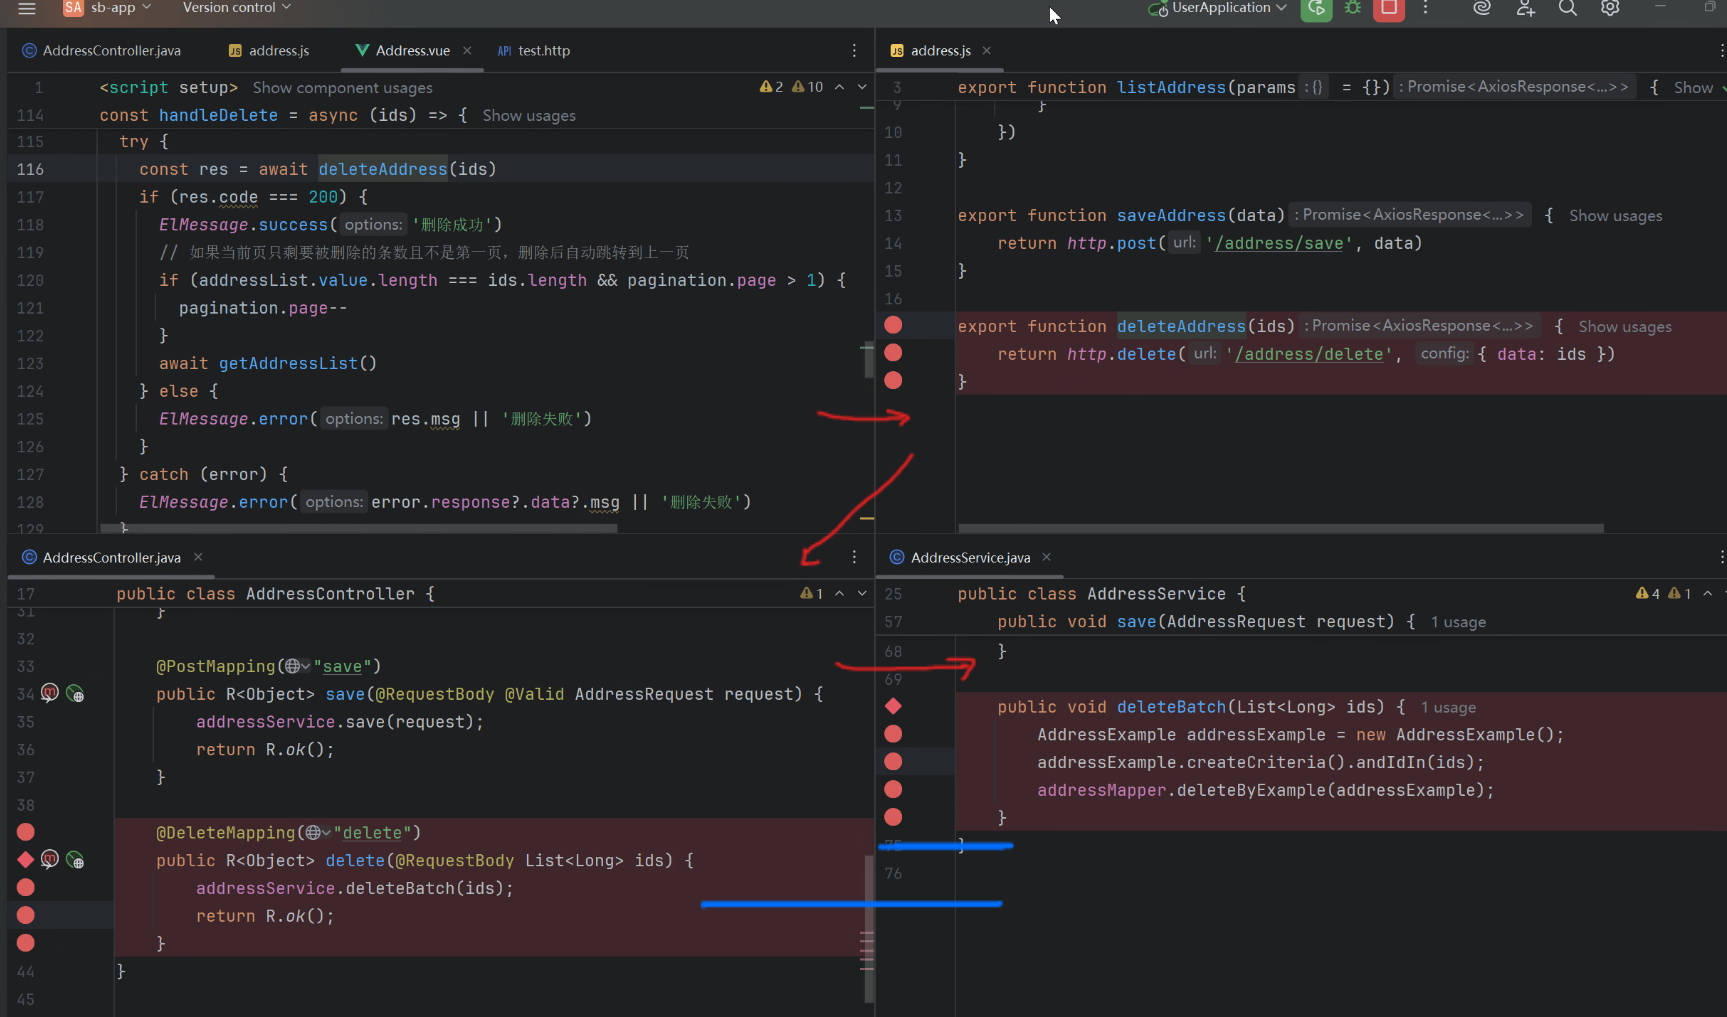Open the AI Assistant swirl icon
This screenshot has height=1017, width=1727.
1482,8
